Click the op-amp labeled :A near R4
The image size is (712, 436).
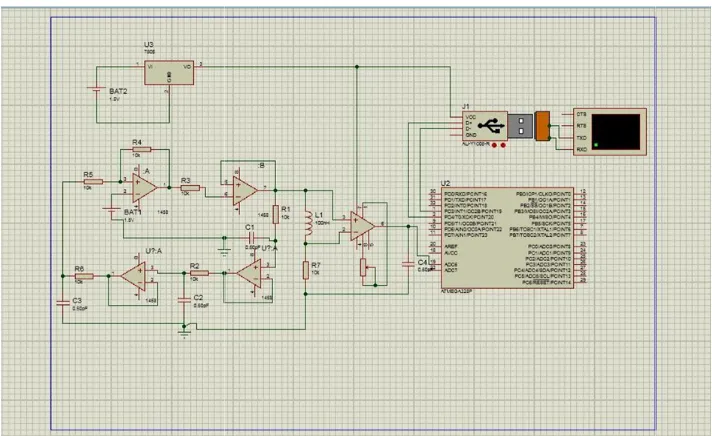(x=144, y=187)
